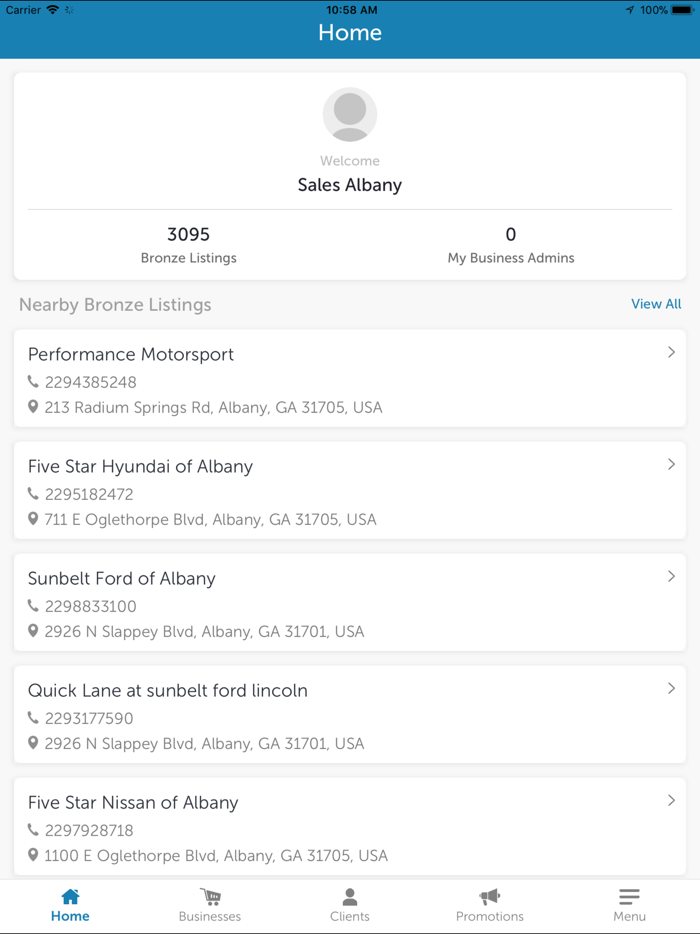
Task: Expand Five Star Hyundai listing chevron
Action: coord(671,464)
